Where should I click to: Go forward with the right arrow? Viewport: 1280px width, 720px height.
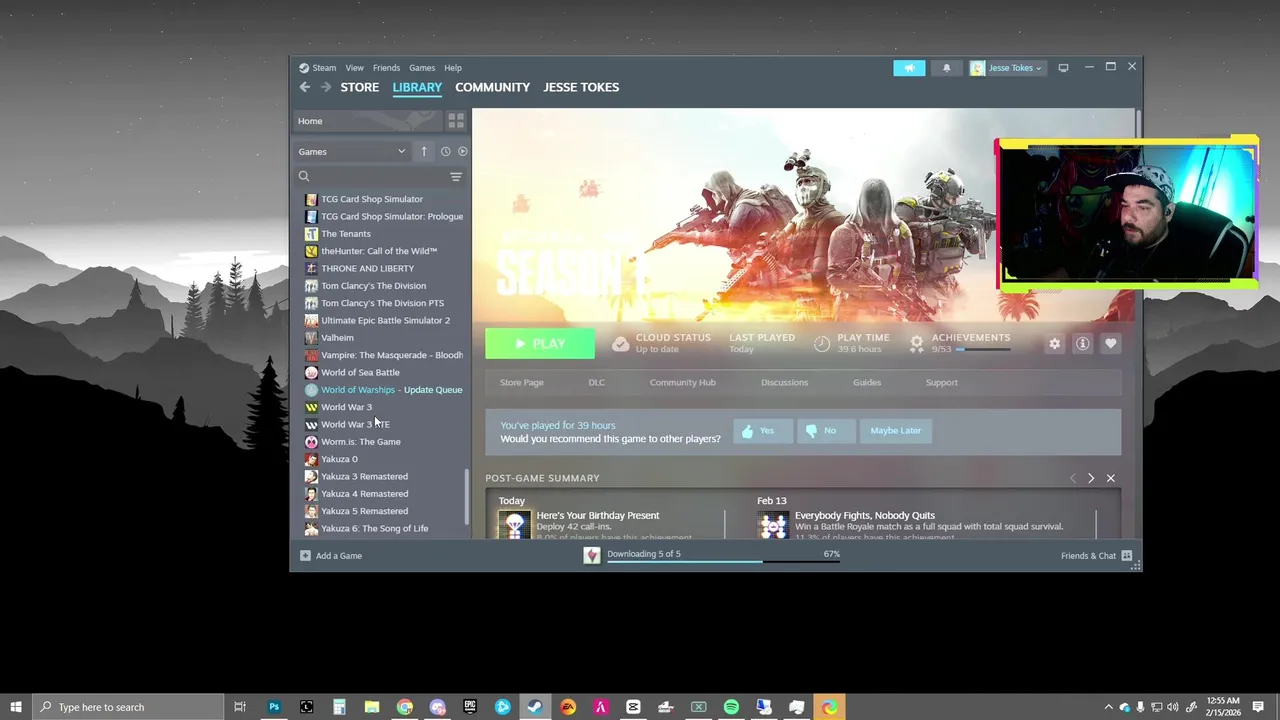pos(325,87)
